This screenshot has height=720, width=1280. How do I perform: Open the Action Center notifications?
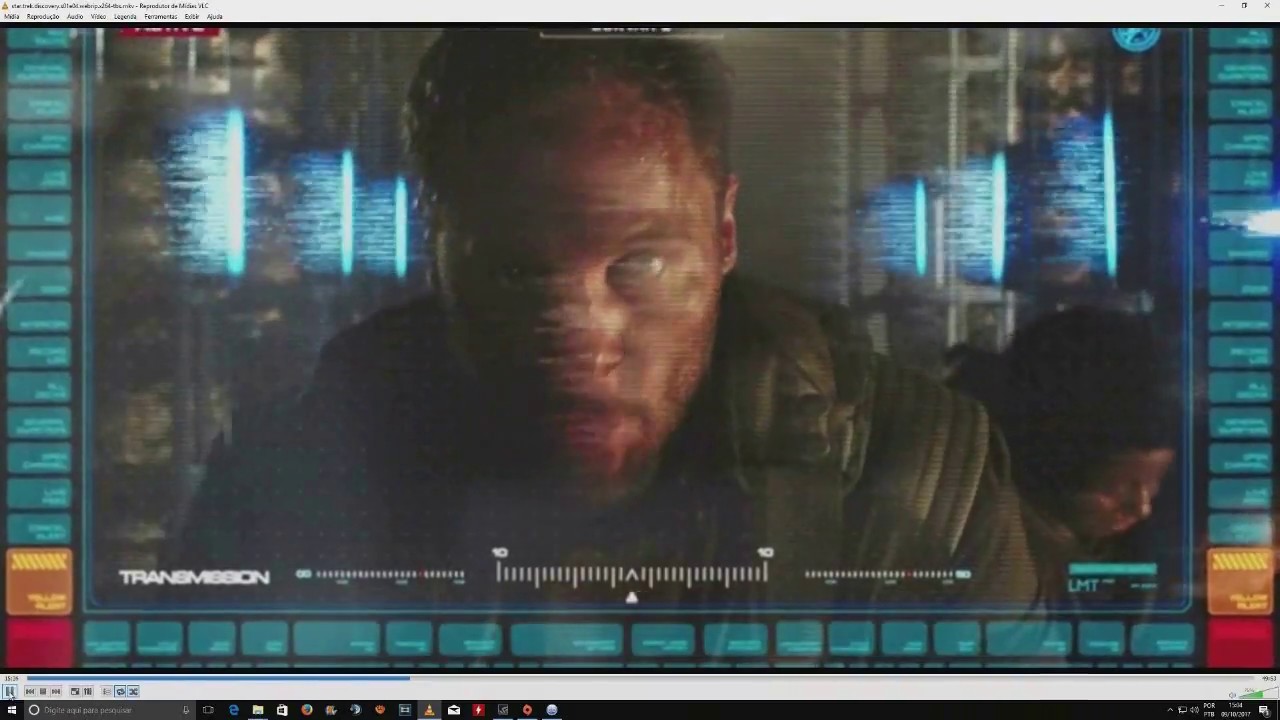click(1264, 711)
